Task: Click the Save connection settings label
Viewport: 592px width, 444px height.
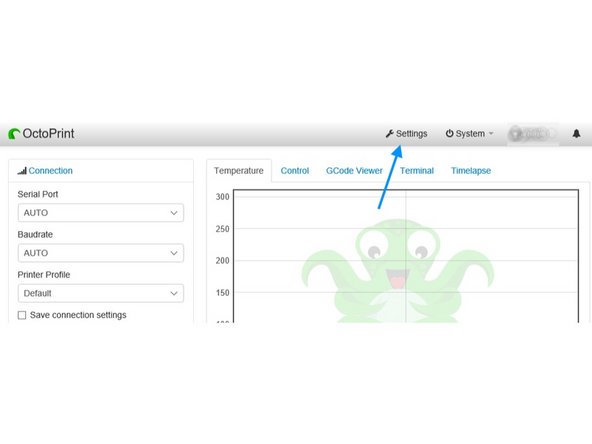Action: coord(78,315)
